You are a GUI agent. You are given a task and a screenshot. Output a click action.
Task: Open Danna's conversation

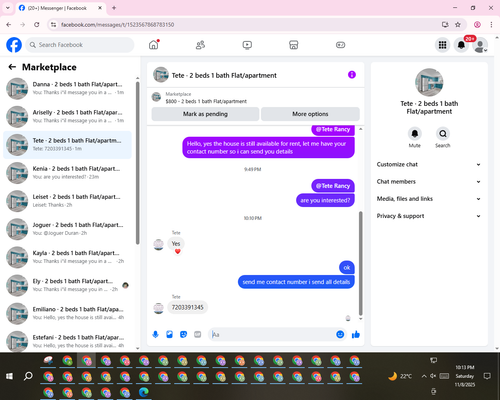67,88
